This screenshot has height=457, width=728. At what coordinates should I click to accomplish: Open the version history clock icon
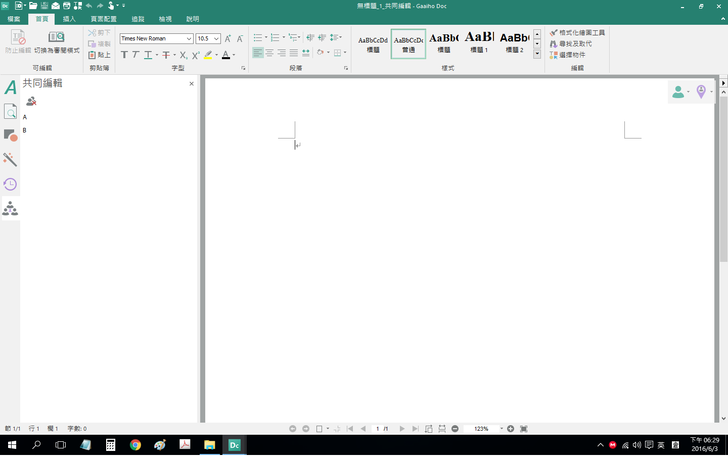pos(10,184)
